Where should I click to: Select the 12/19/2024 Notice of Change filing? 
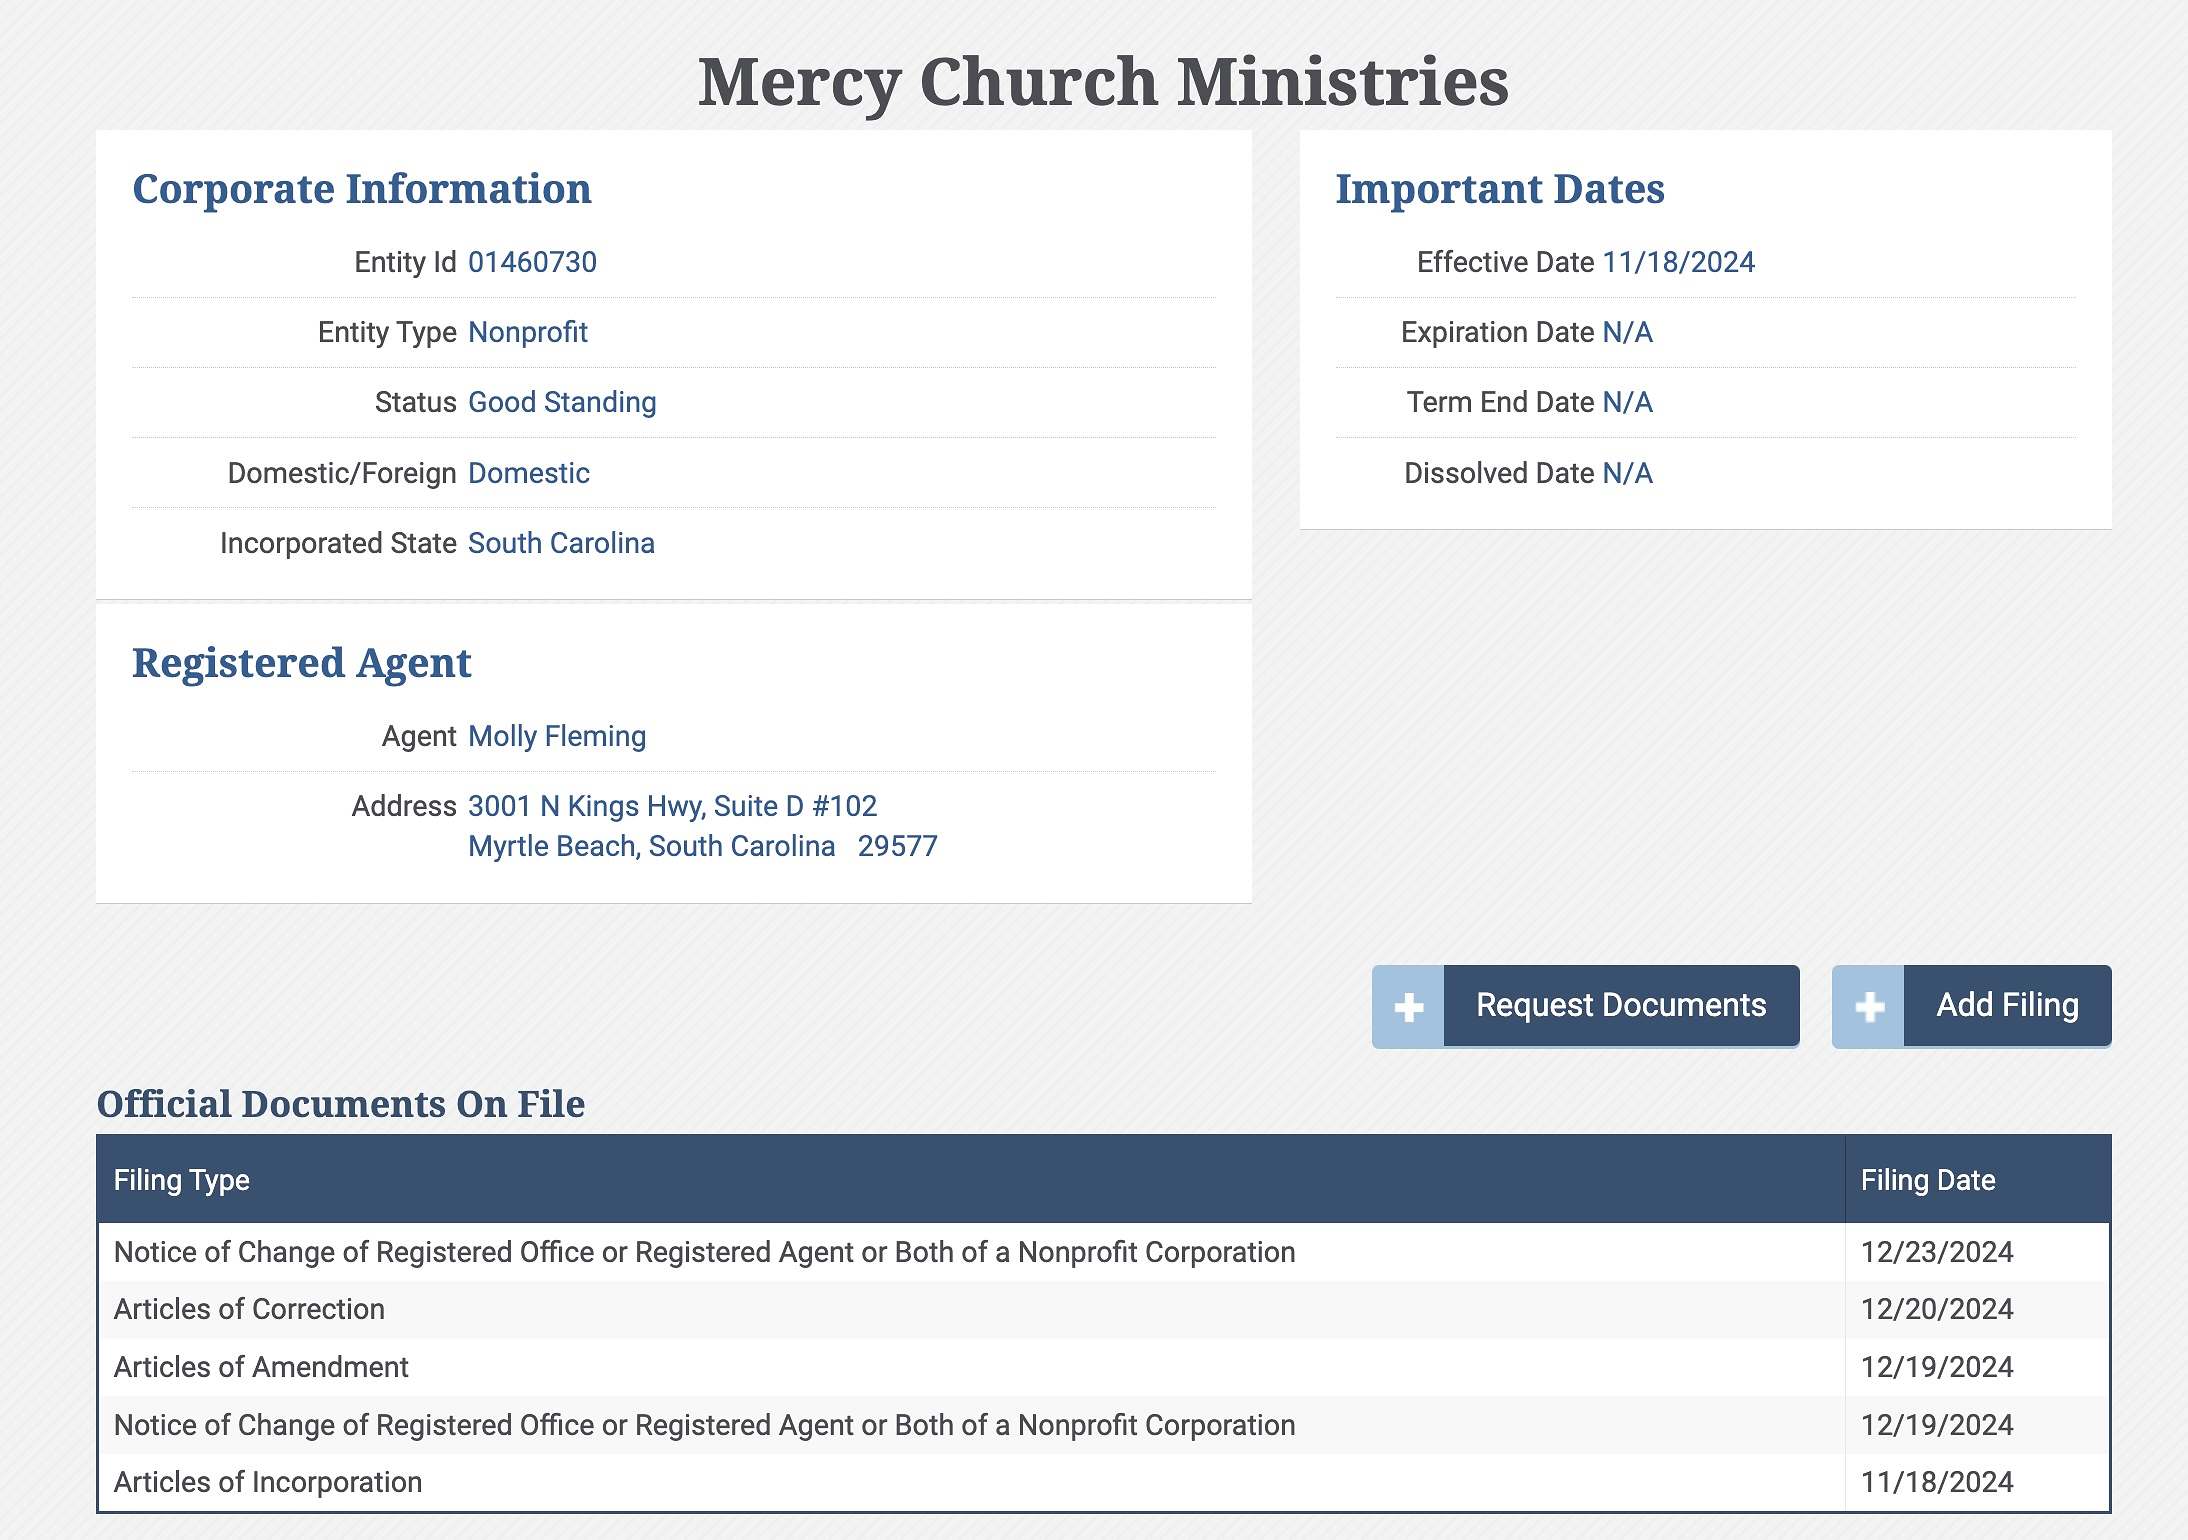coord(704,1425)
